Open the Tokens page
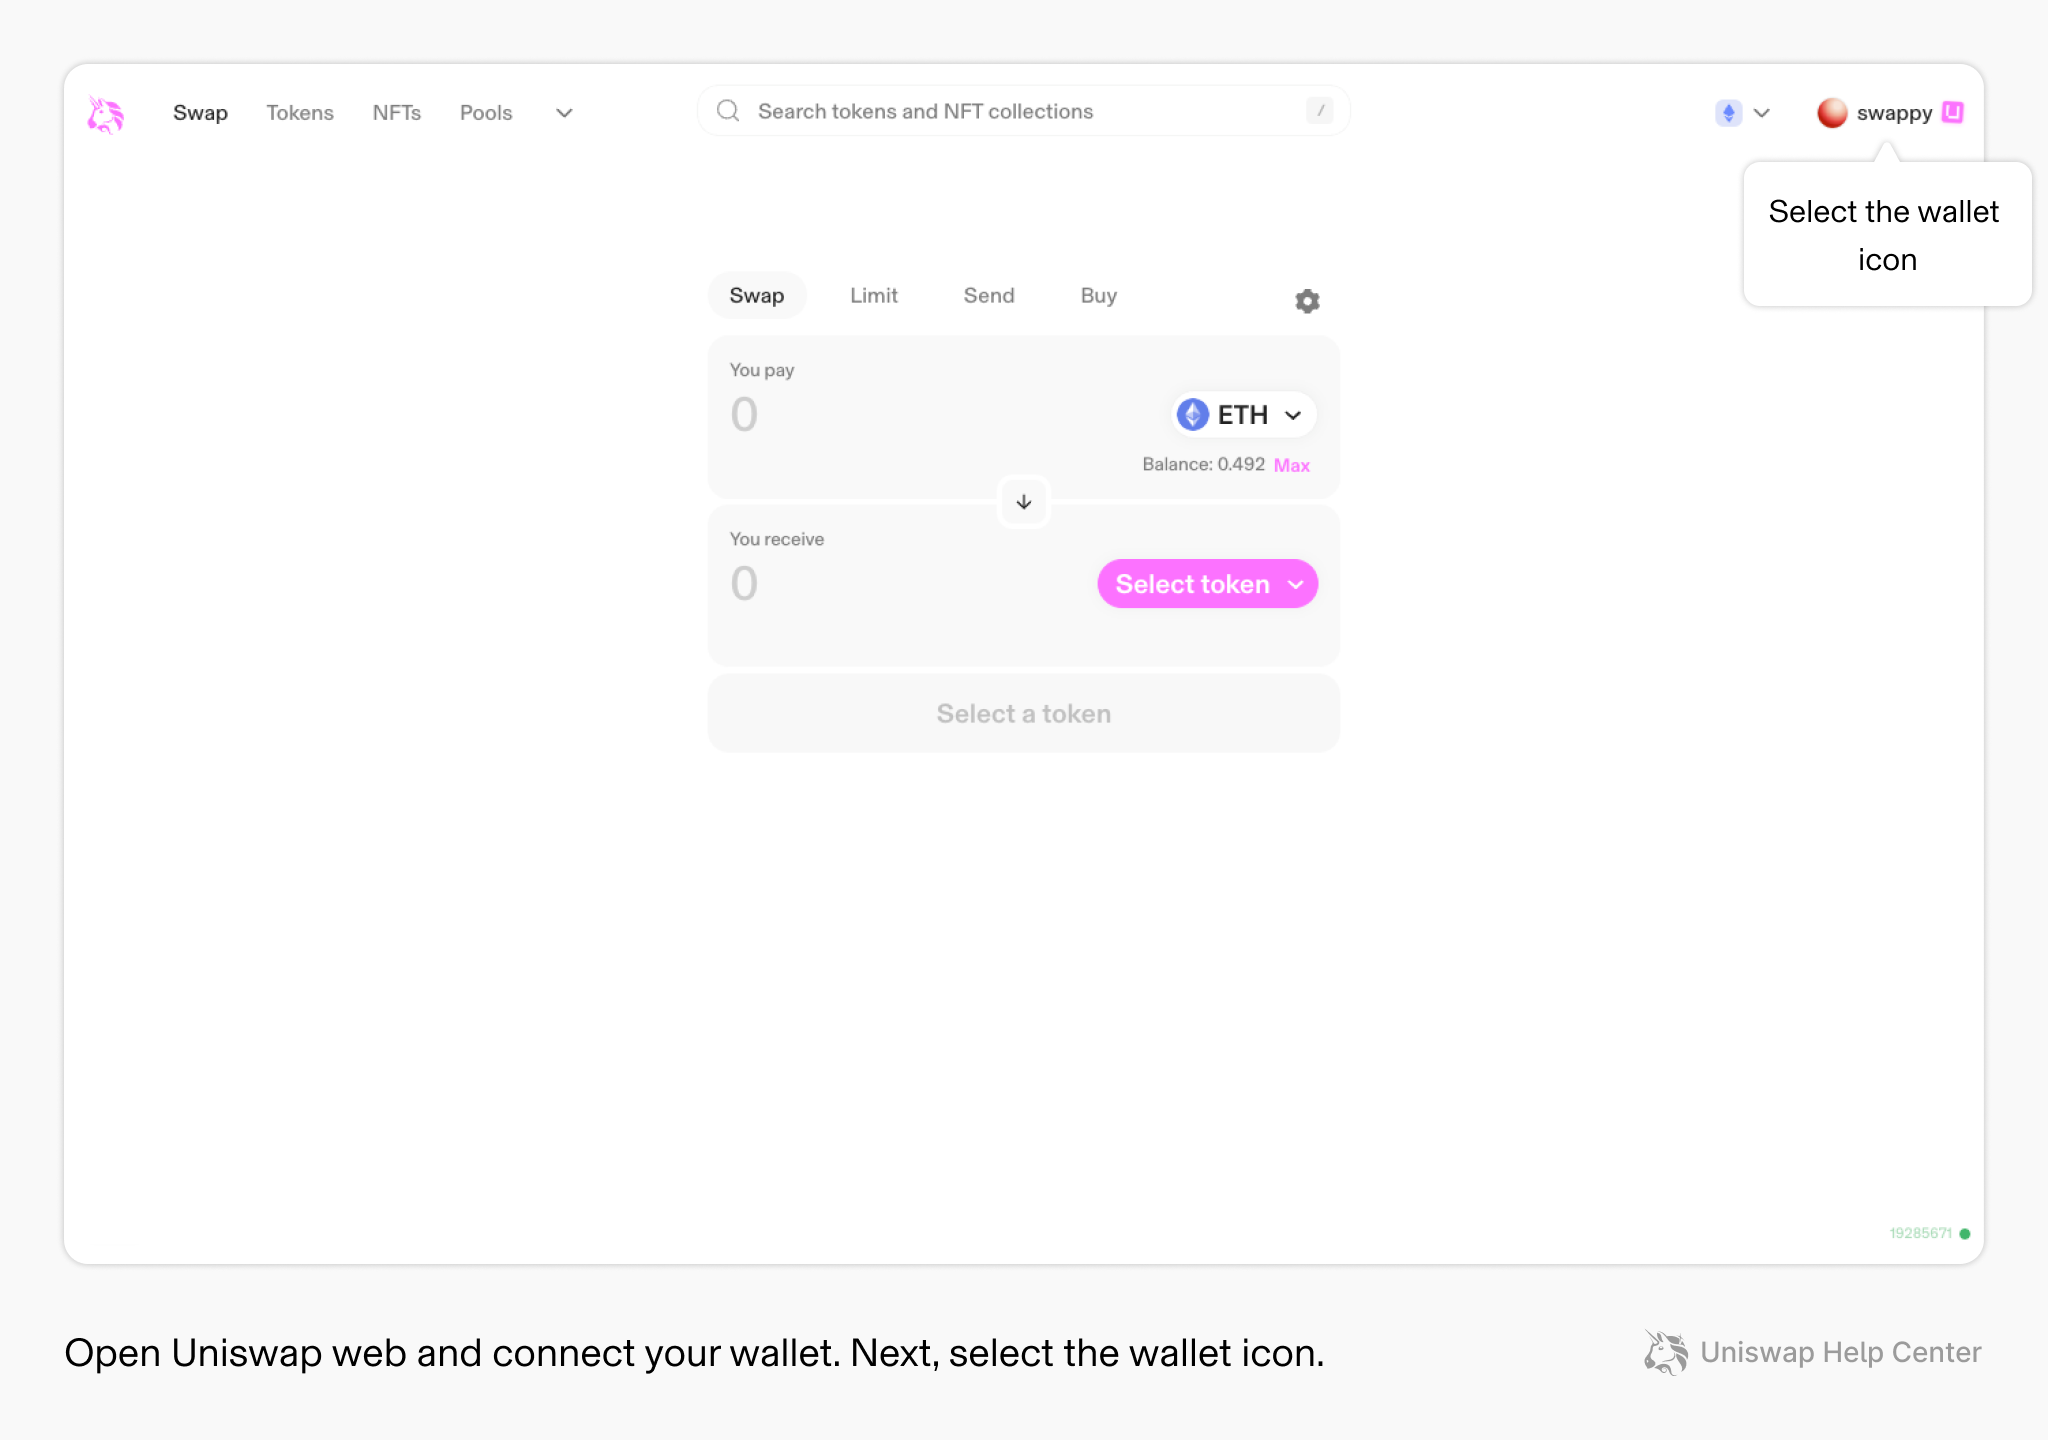 pyautogui.click(x=300, y=113)
